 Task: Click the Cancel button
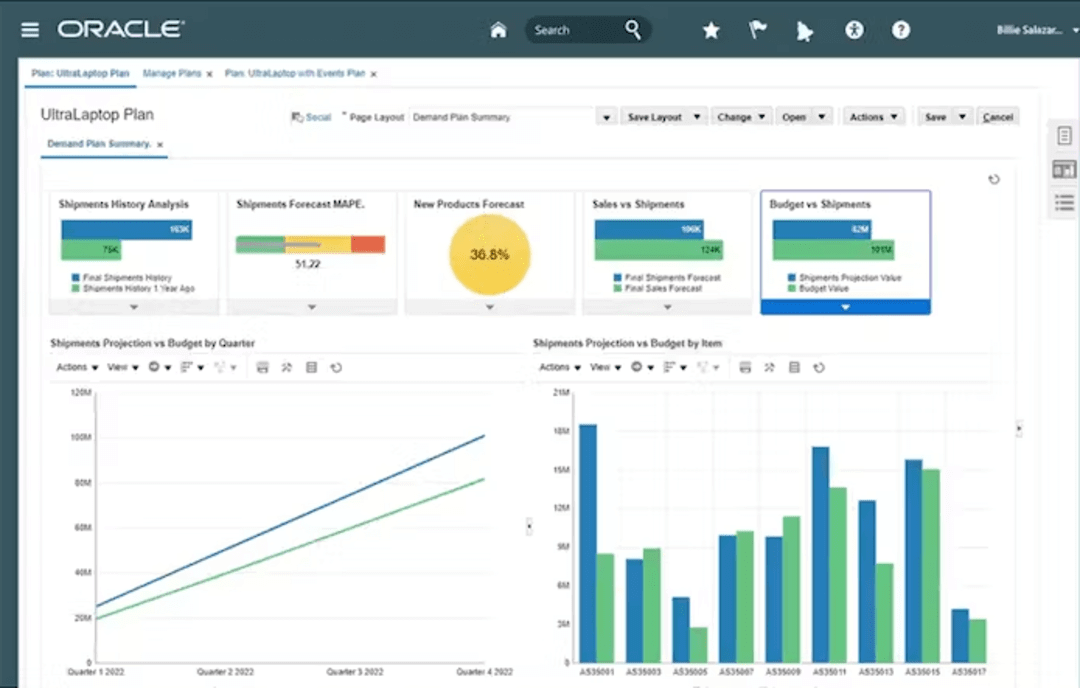tap(998, 117)
